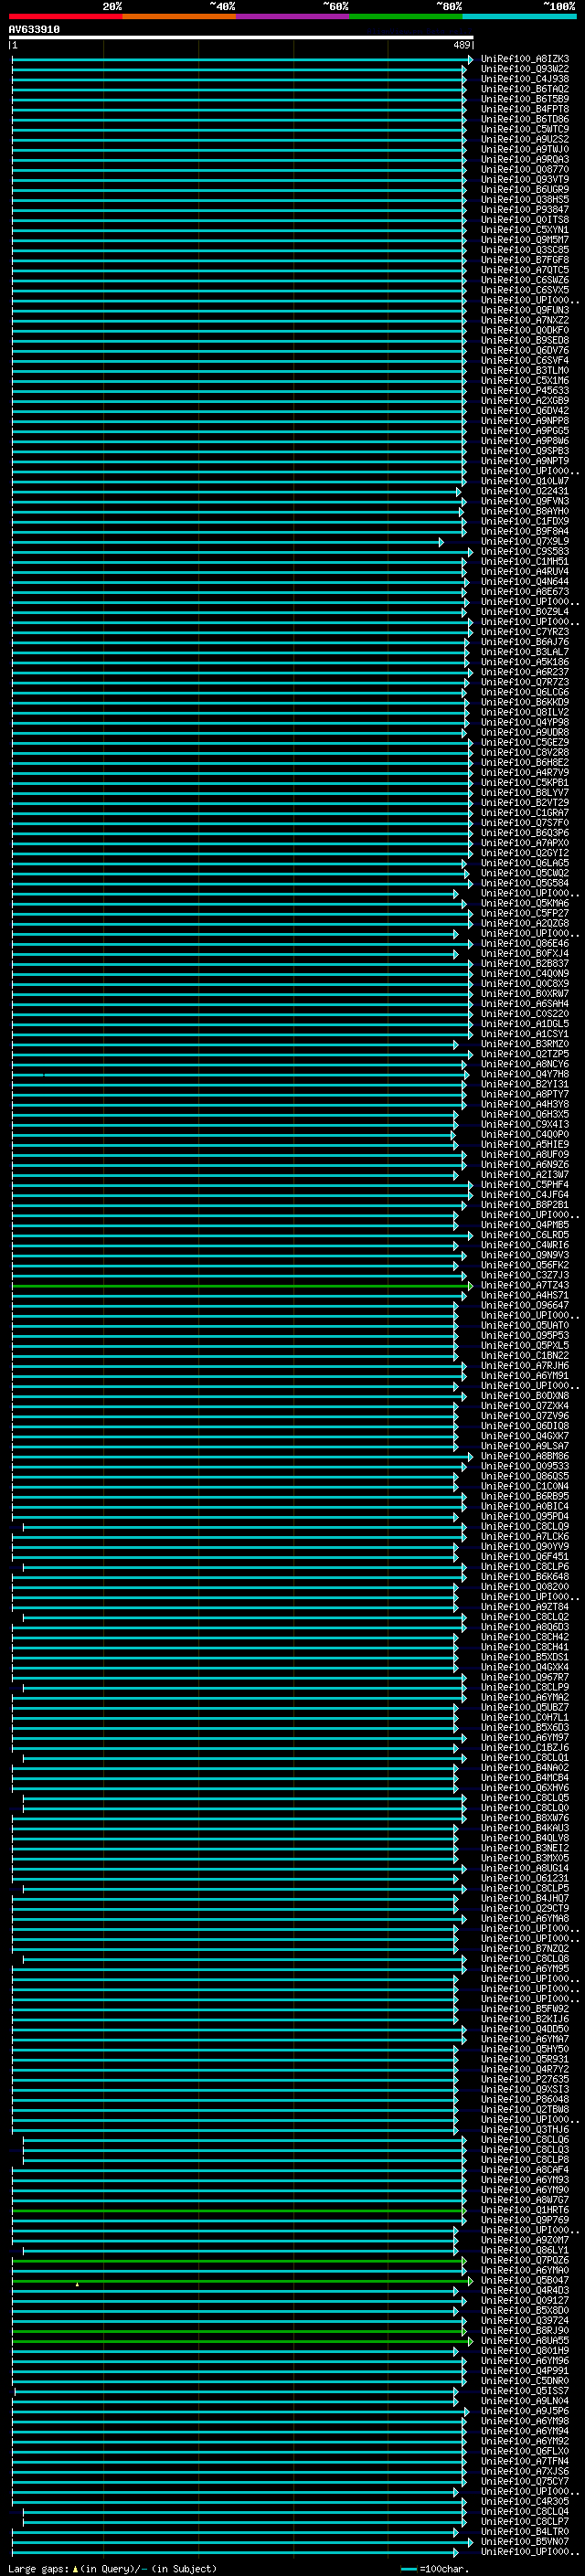This screenshot has height=2576, width=585.
Task: Click the orange ~40% identity legend swatch
Action: pos(179,16)
